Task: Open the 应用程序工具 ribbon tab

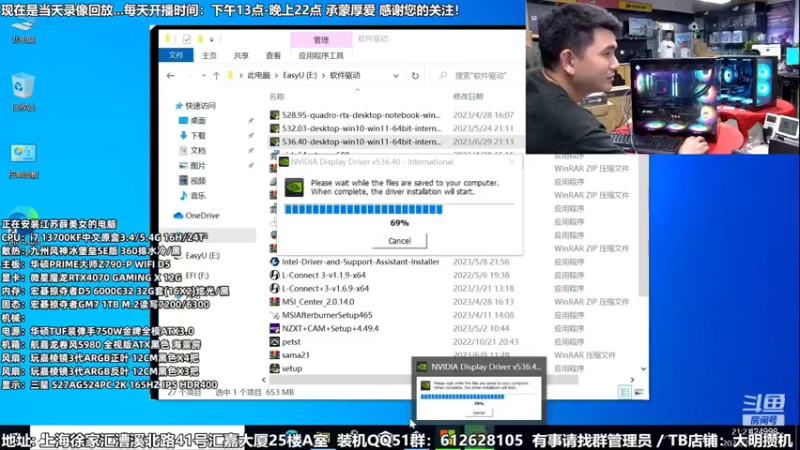Action: pyautogui.click(x=321, y=55)
